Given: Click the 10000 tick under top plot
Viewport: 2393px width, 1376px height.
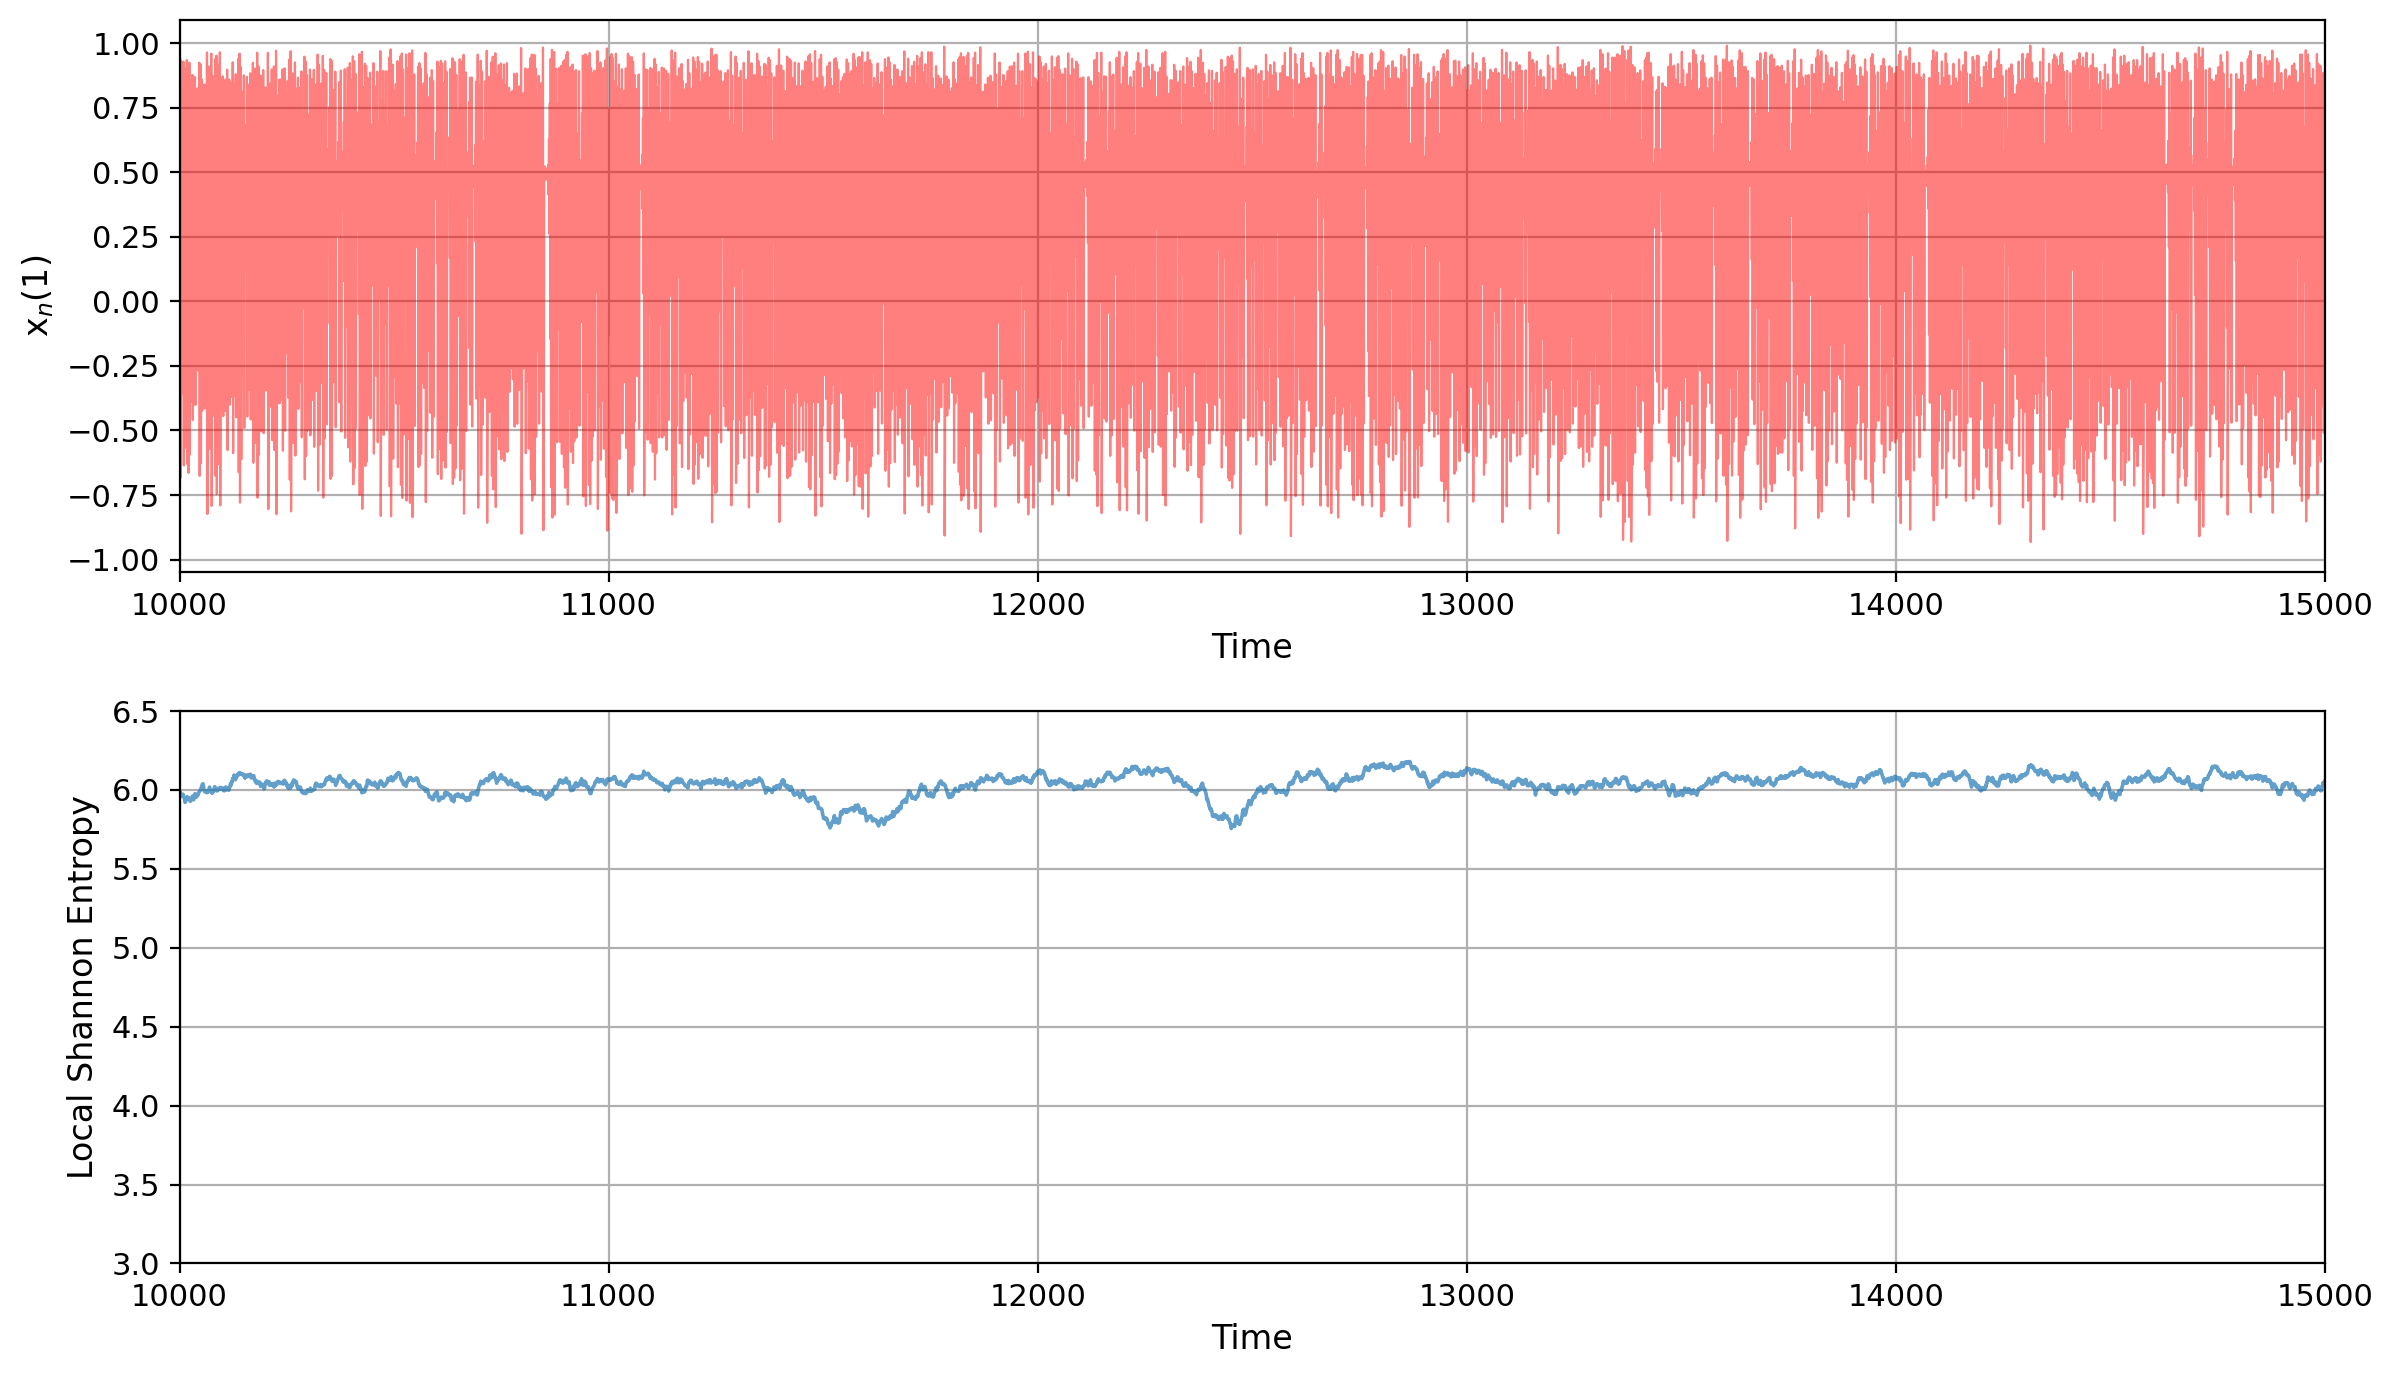Looking at the screenshot, I should [x=180, y=605].
